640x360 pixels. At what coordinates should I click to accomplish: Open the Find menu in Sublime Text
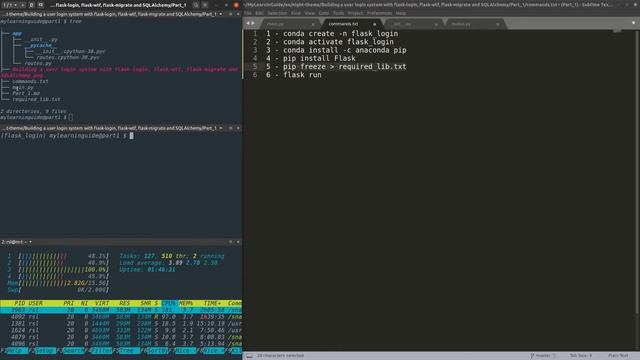(296, 13)
